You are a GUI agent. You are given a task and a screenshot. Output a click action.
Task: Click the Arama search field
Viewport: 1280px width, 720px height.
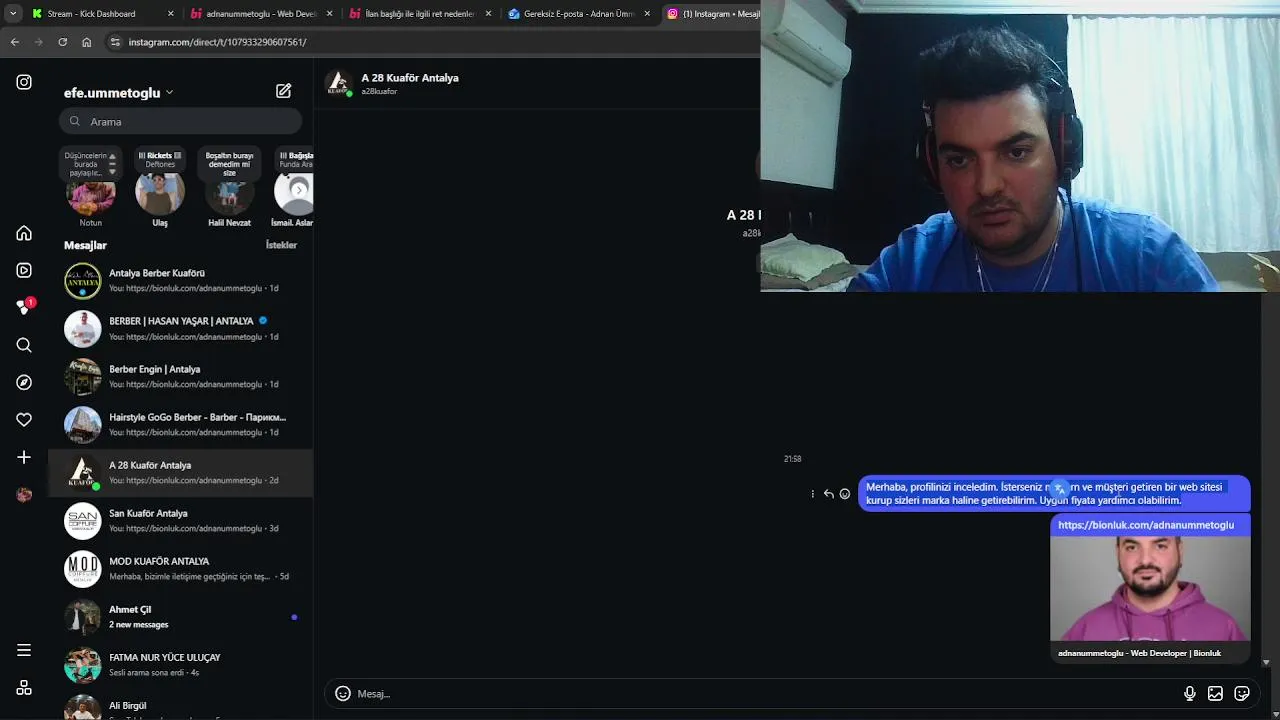[180, 121]
